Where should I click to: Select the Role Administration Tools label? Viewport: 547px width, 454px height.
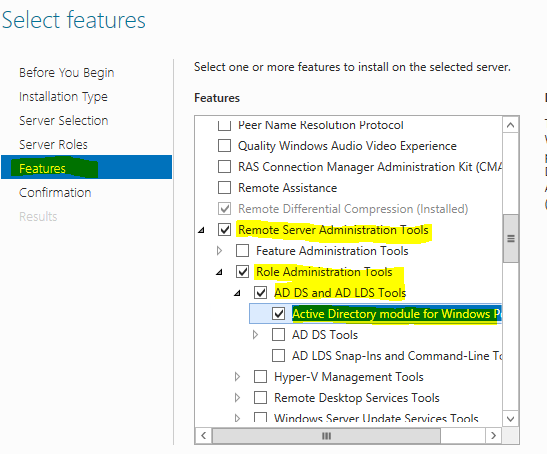324,272
